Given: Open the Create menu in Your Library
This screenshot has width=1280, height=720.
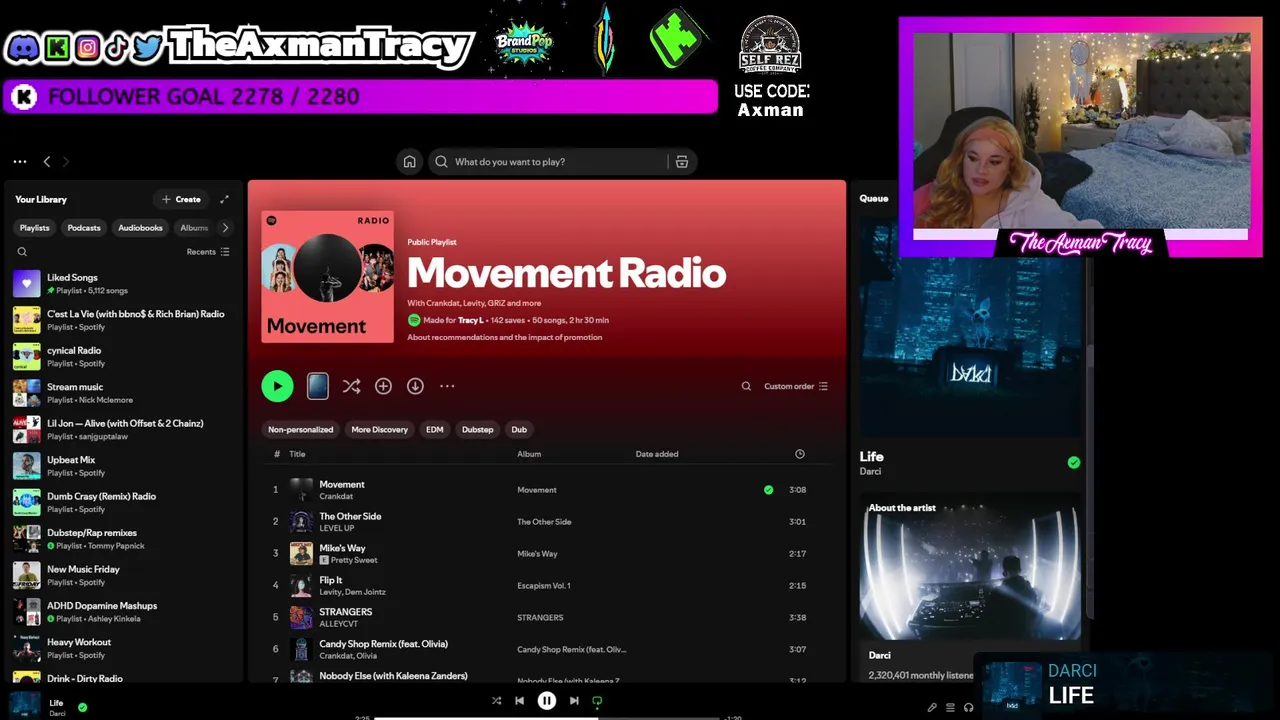Looking at the screenshot, I should [x=181, y=199].
